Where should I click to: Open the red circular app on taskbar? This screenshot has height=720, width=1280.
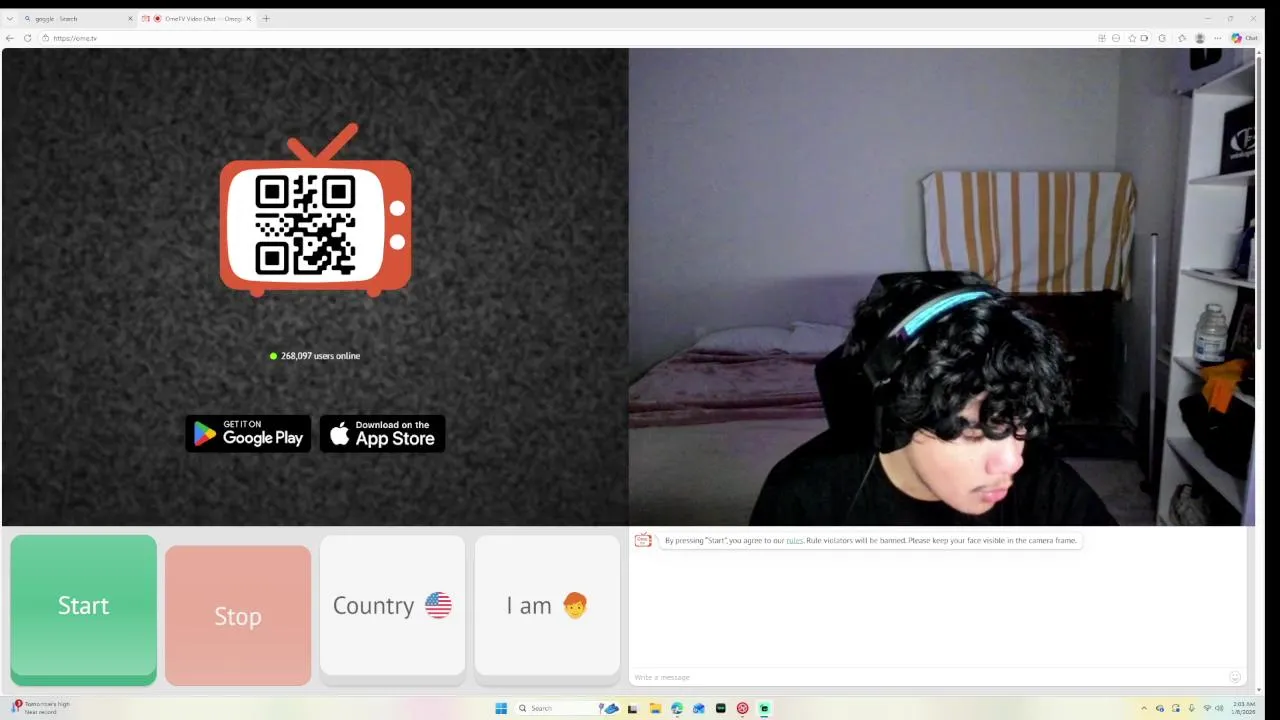(742, 708)
